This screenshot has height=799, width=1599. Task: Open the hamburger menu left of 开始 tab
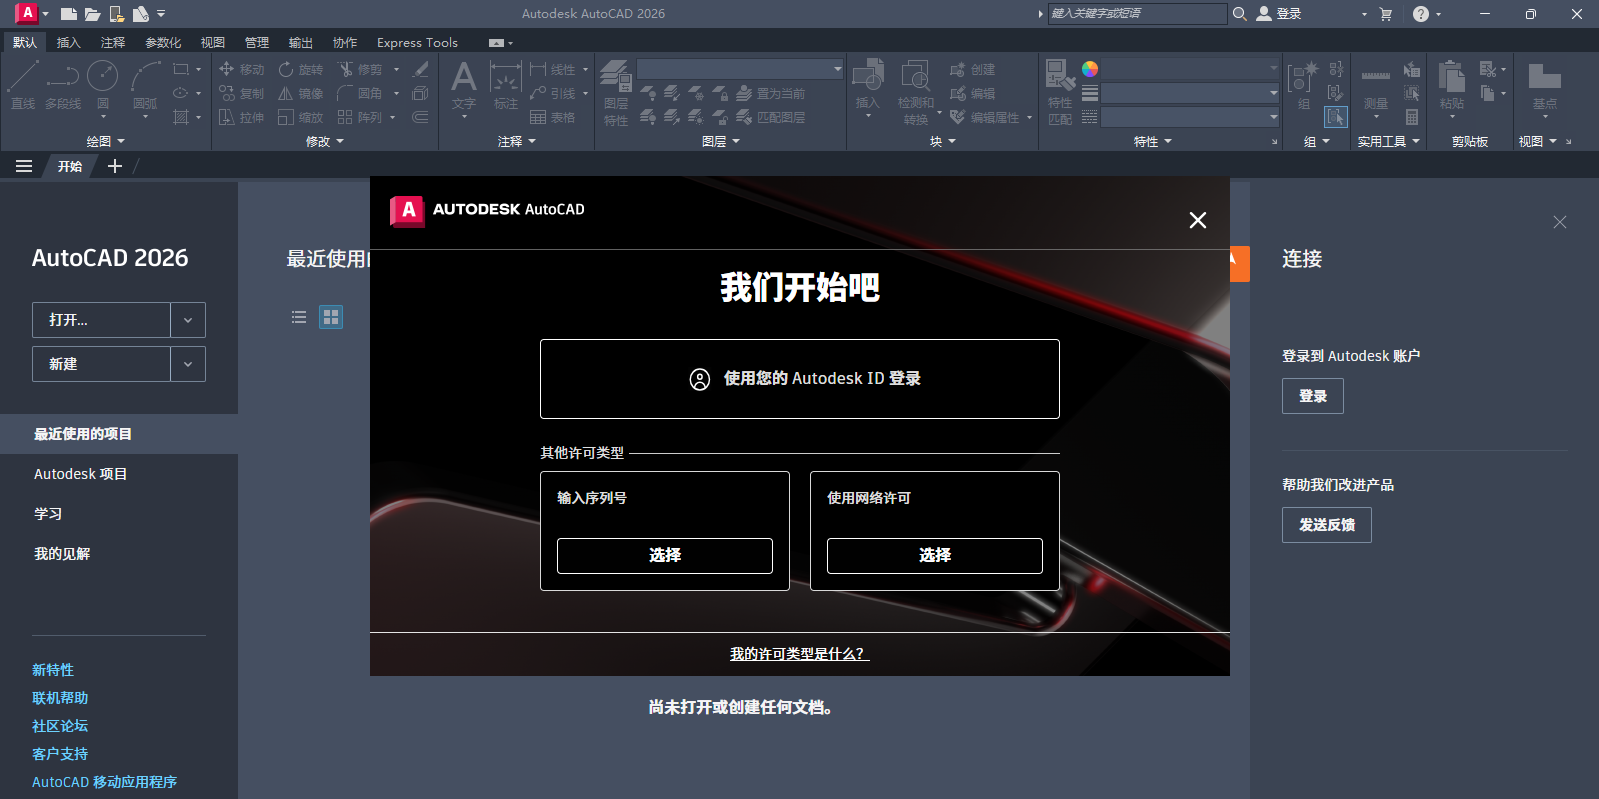coord(24,166)
